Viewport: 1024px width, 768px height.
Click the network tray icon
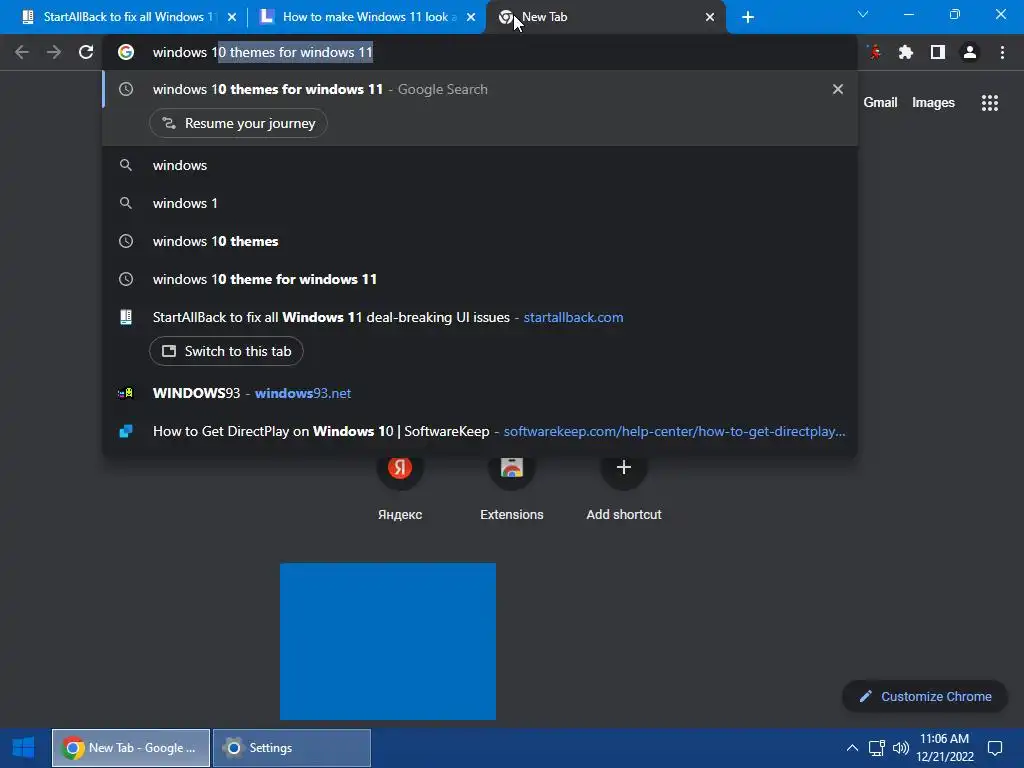(876, 748)
